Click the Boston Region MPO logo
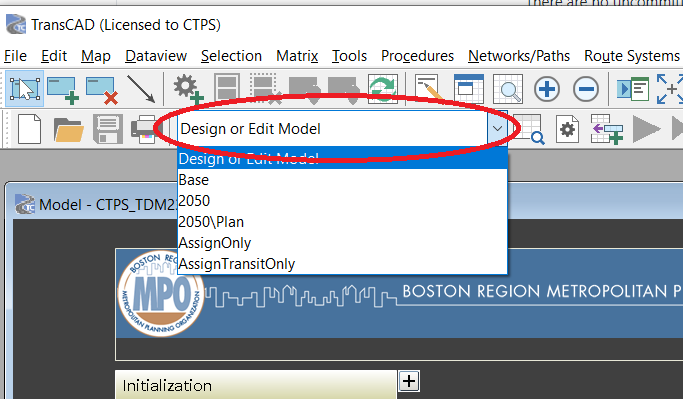The width and height of the screenshot is (683, 399). point(161,294)
